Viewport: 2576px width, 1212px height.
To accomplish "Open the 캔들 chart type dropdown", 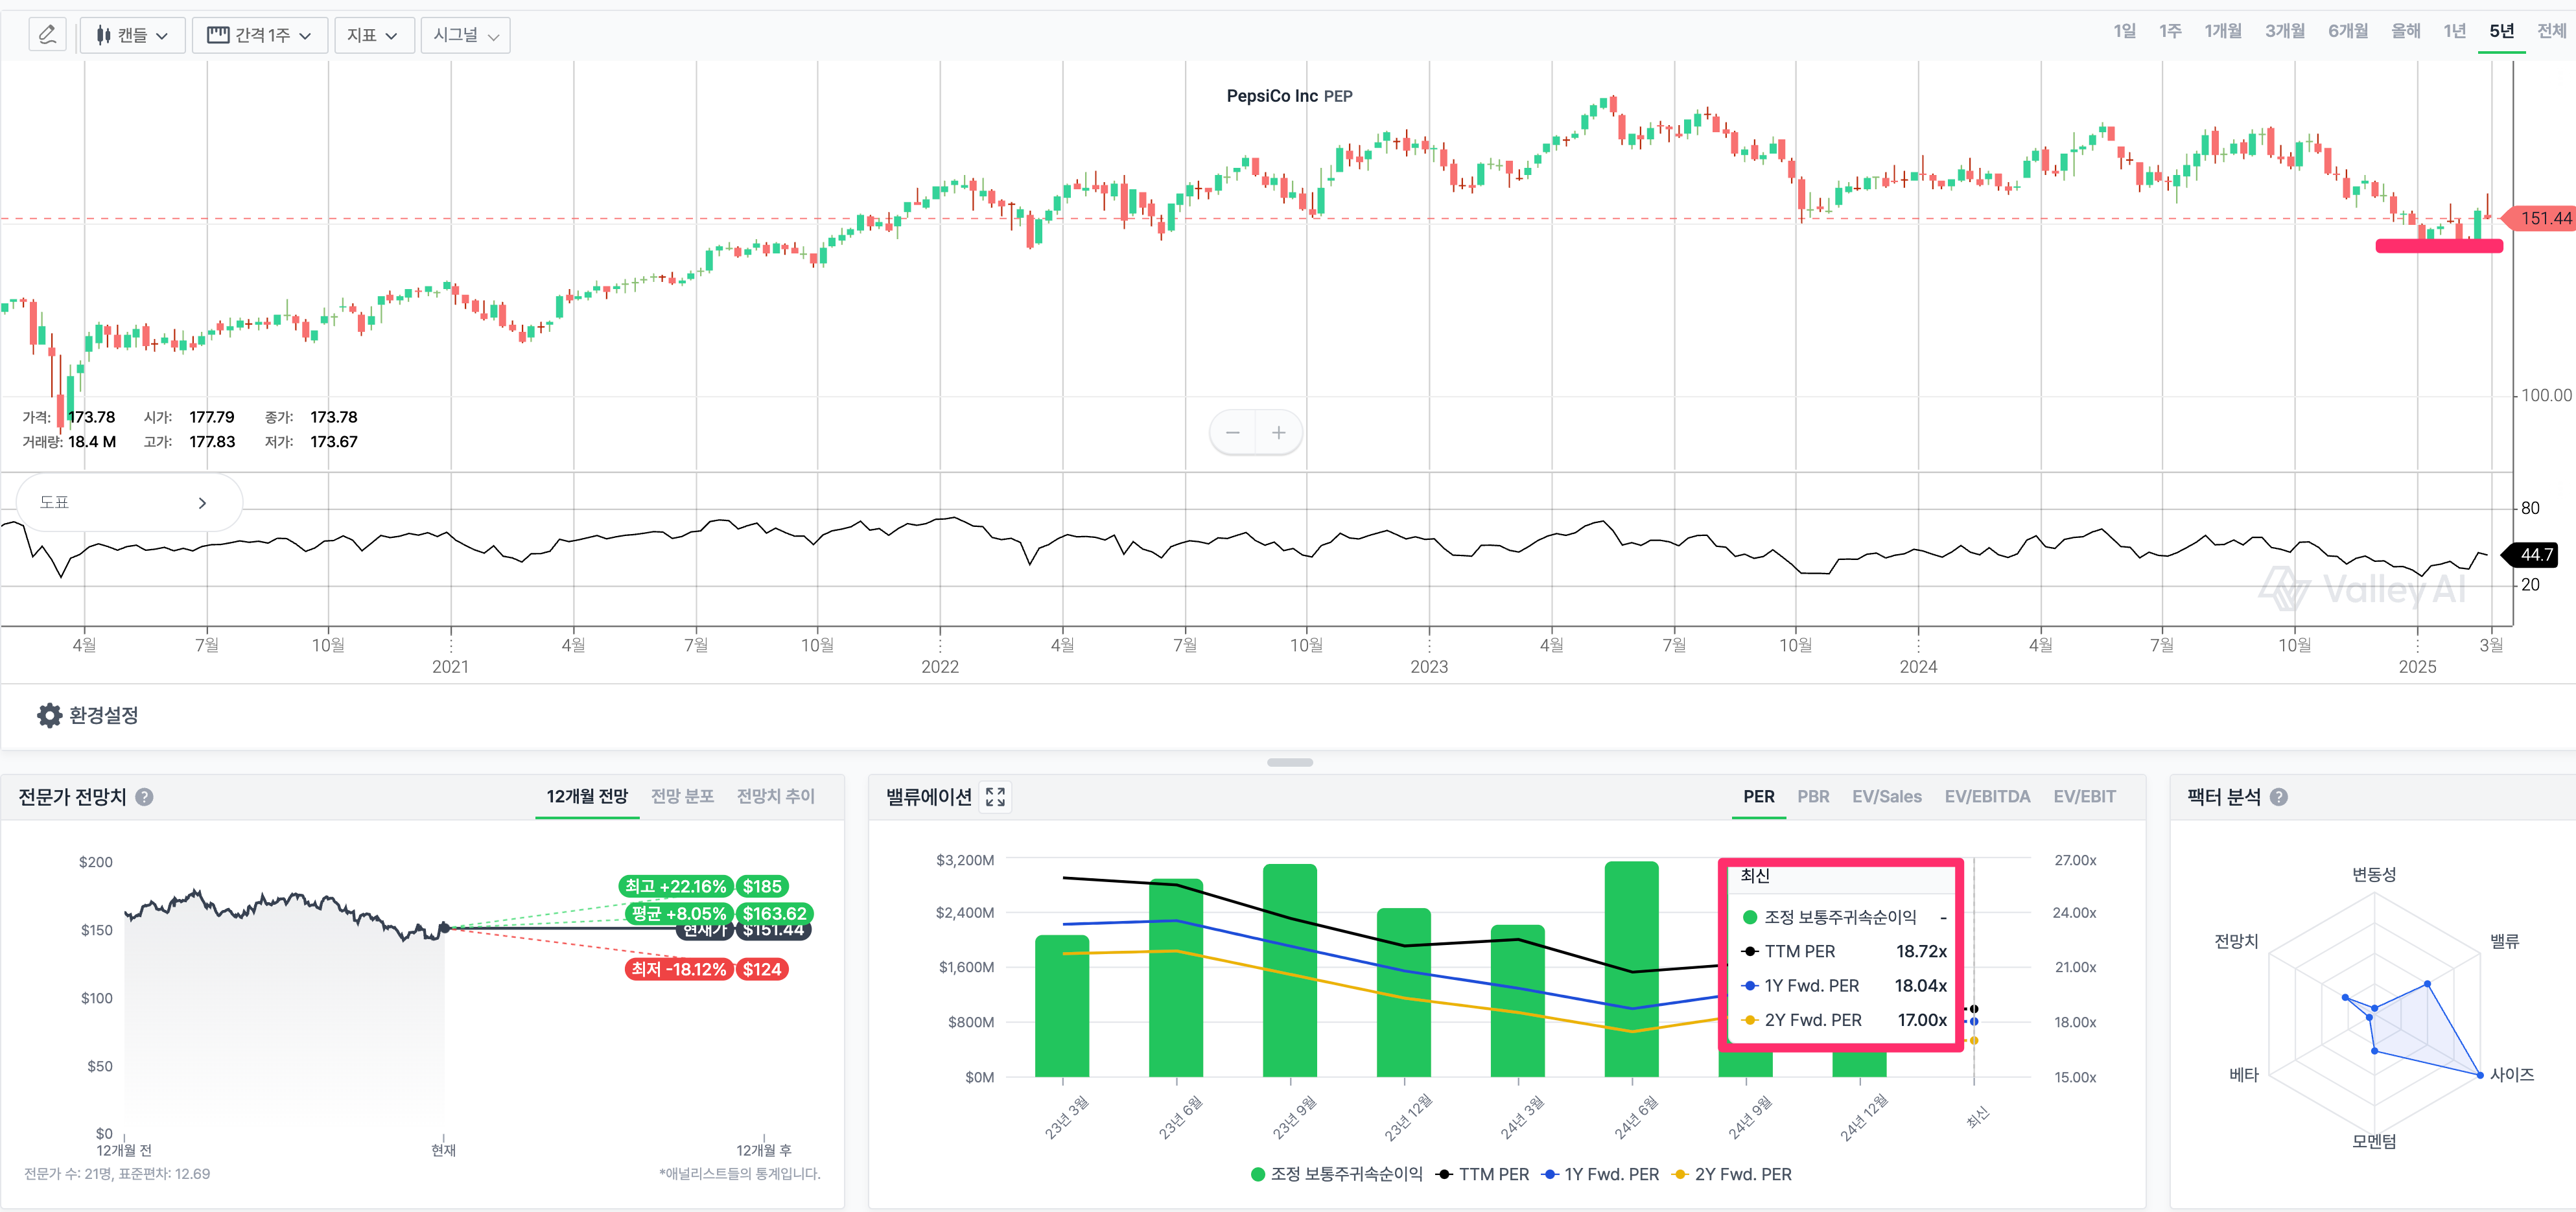I will click(133, 35).
